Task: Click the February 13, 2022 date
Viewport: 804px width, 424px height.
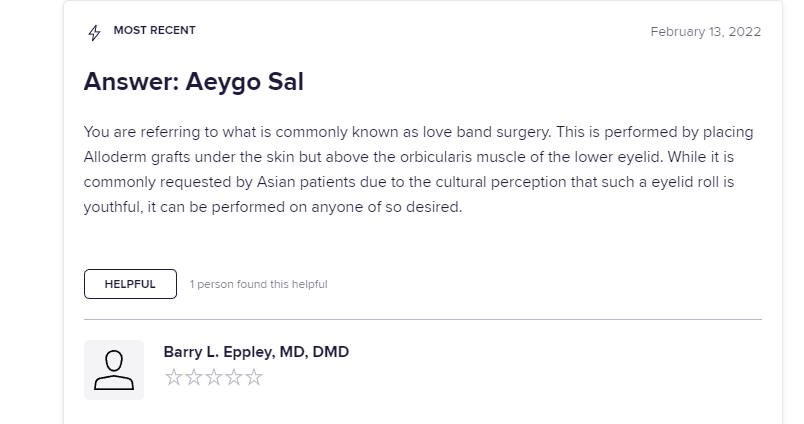Action: click(706, 32)
